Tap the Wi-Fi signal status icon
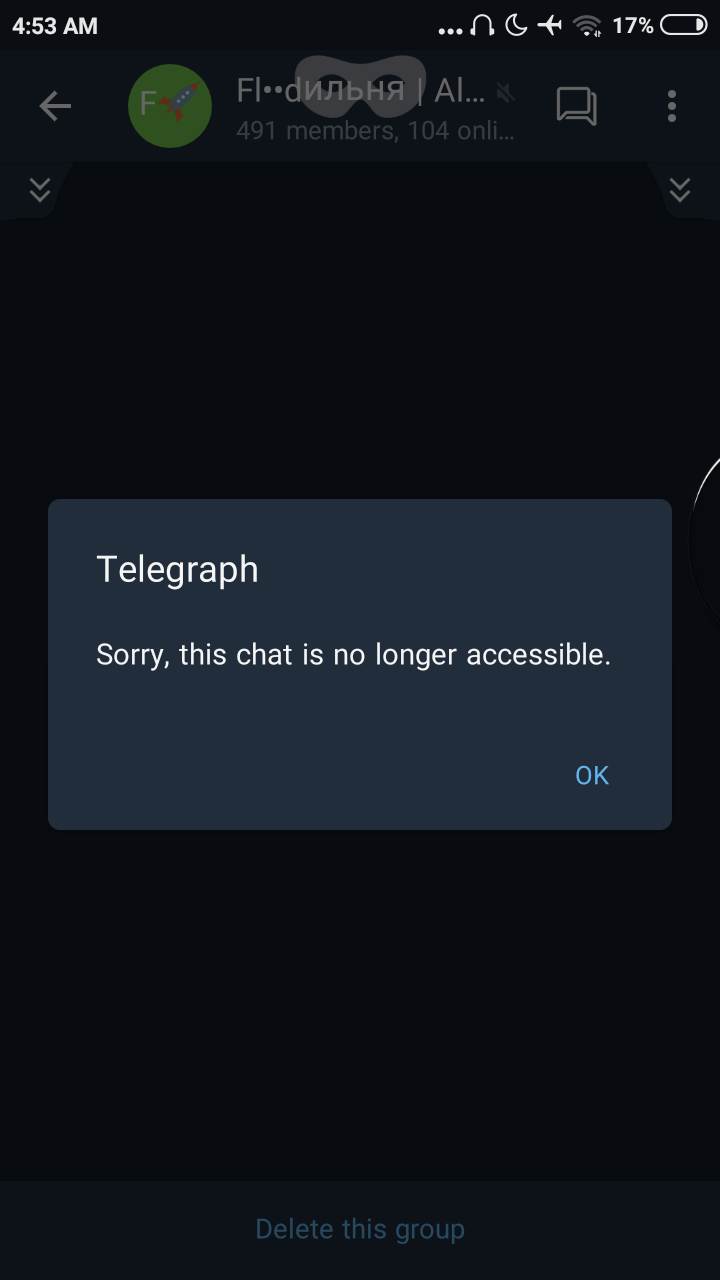The height and width of the screenshot is (1280, 720). pos(588,25)
